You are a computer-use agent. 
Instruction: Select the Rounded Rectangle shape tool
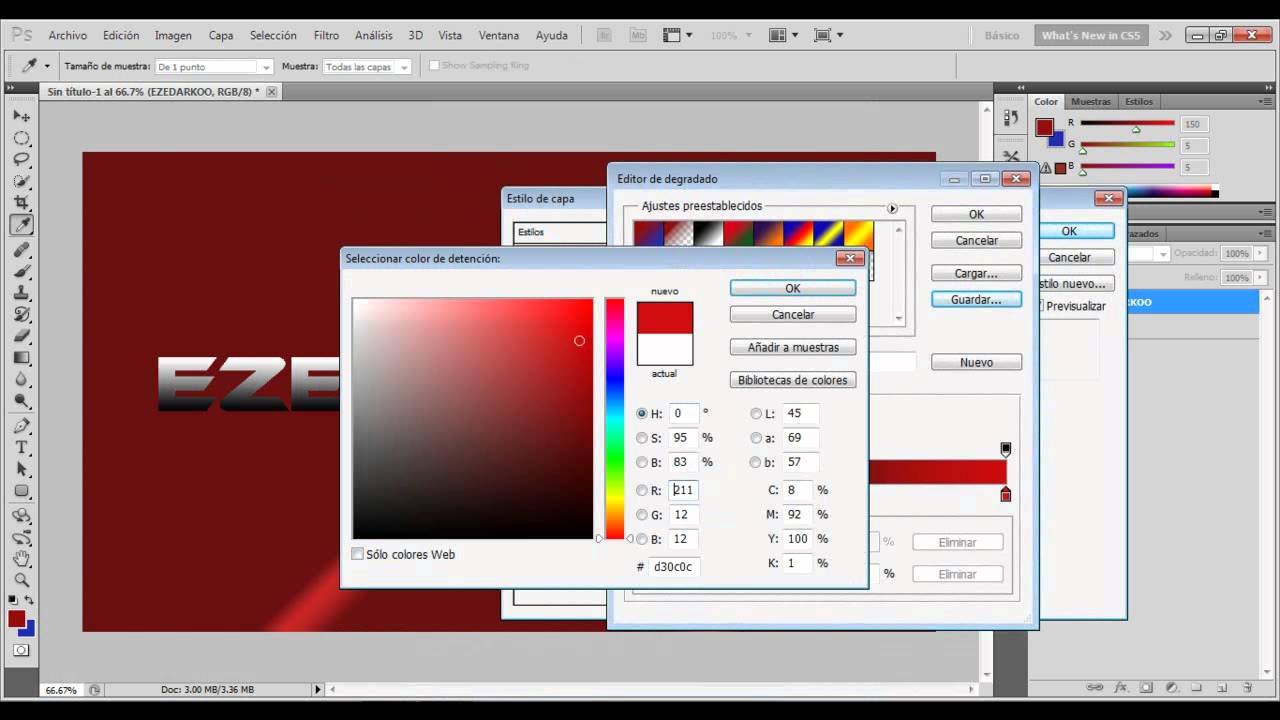21,490
